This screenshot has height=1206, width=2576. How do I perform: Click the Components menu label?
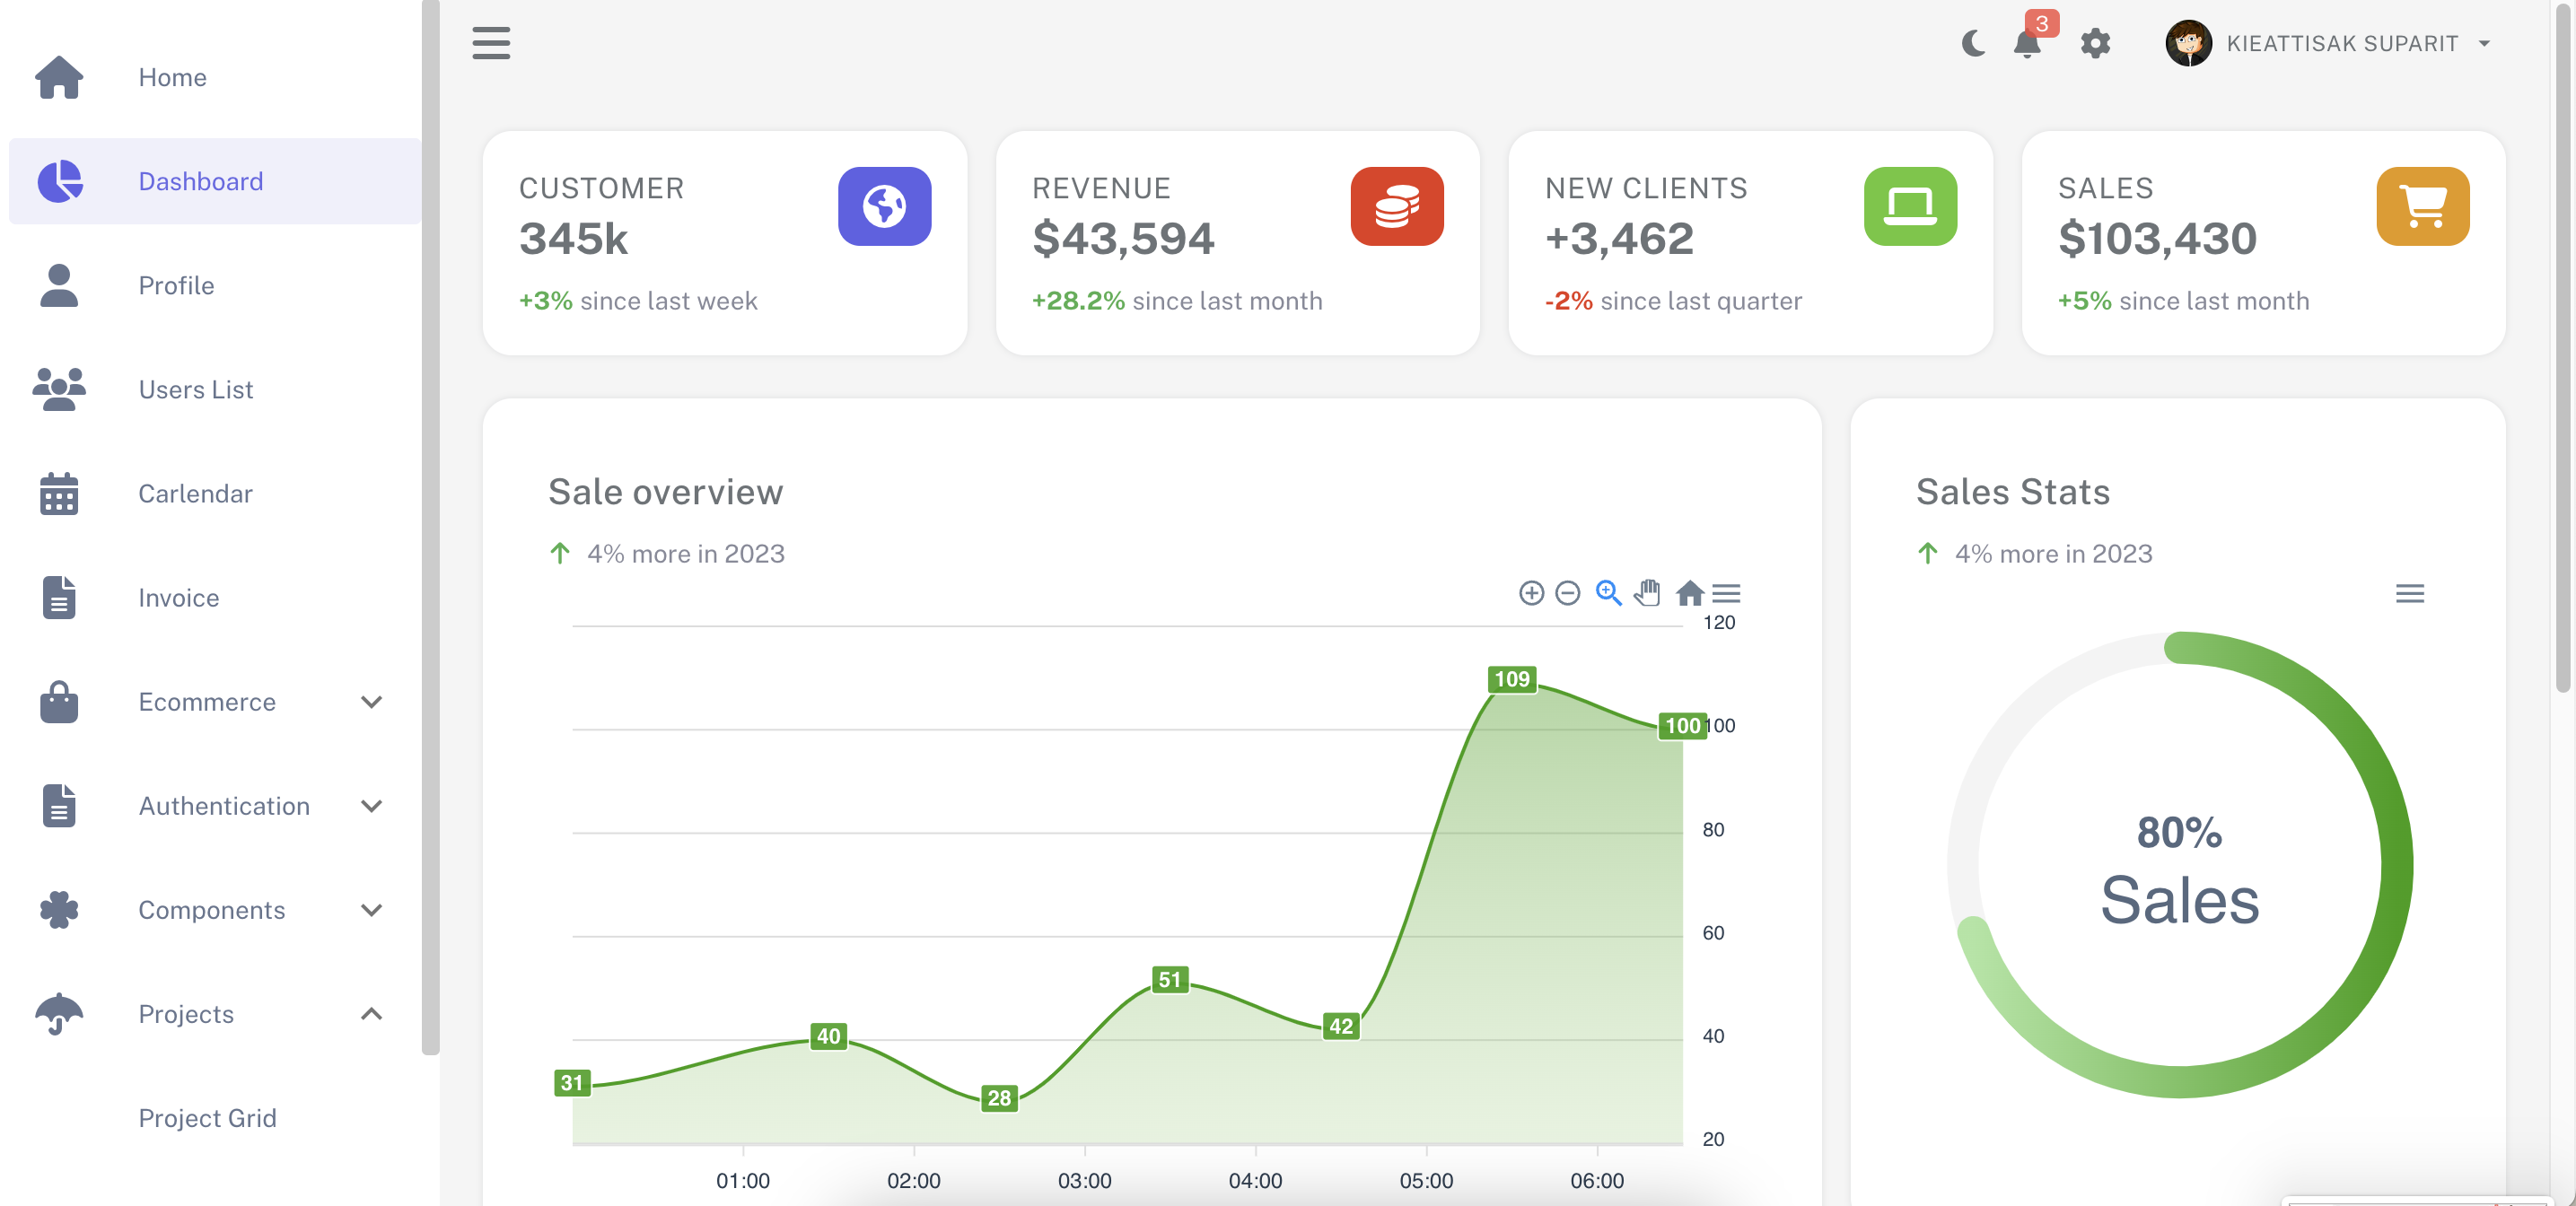(212, 910)
